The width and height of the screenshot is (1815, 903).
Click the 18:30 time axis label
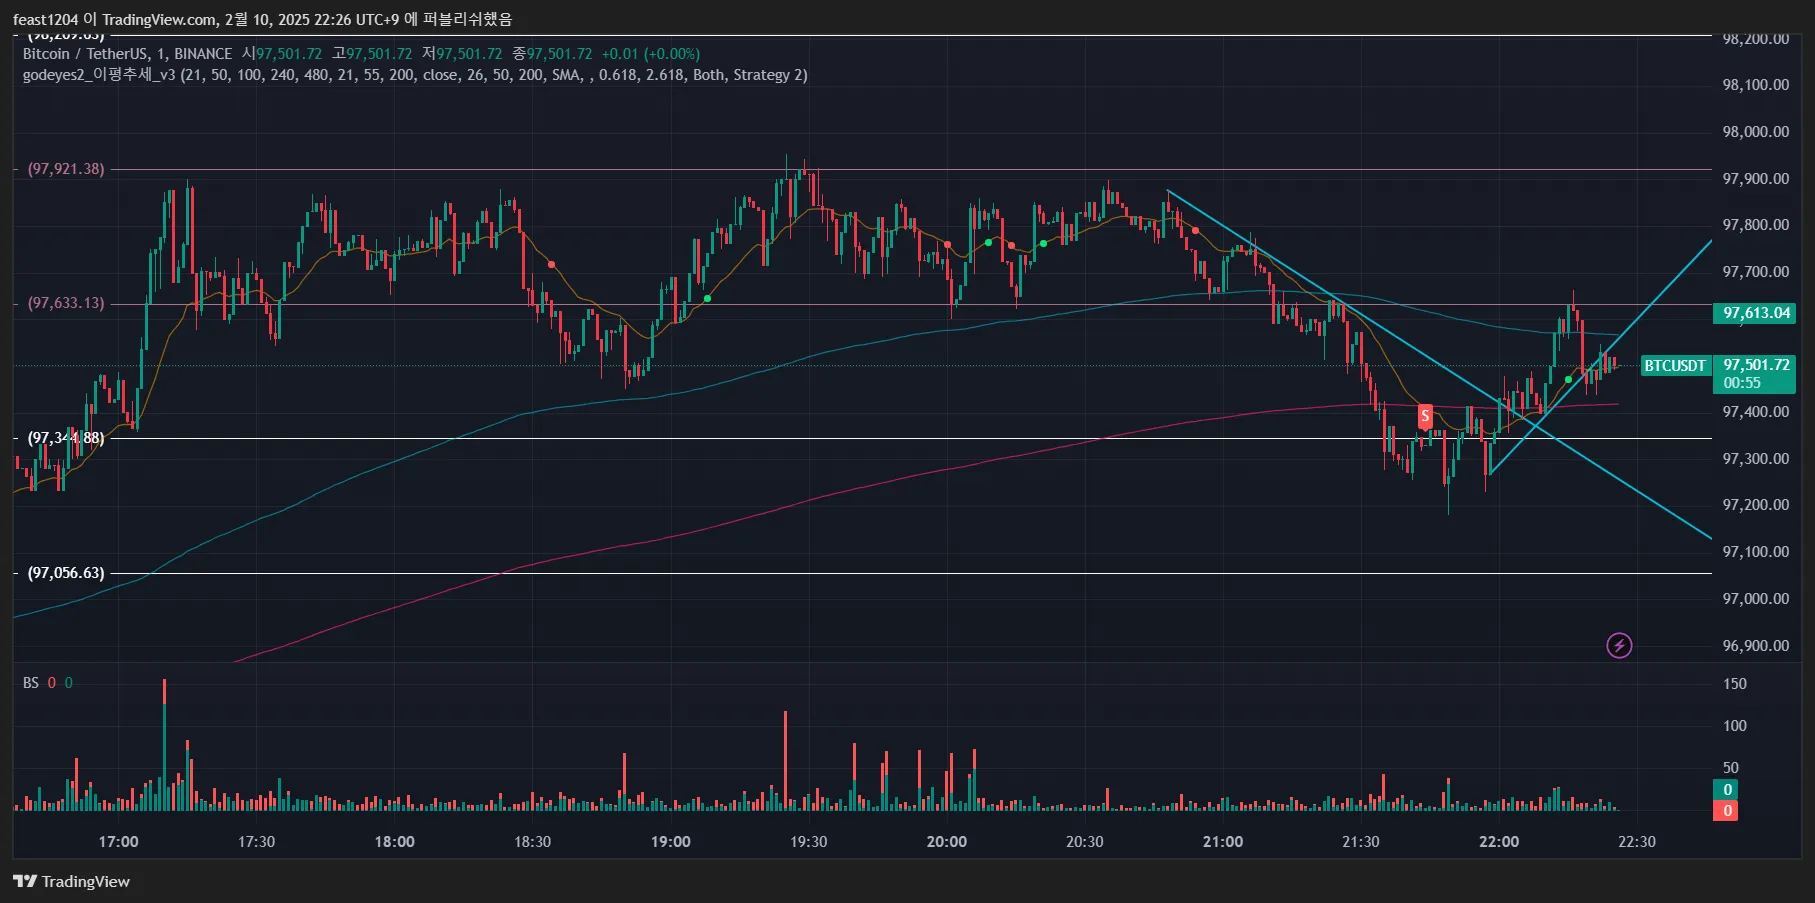point(532,842)
